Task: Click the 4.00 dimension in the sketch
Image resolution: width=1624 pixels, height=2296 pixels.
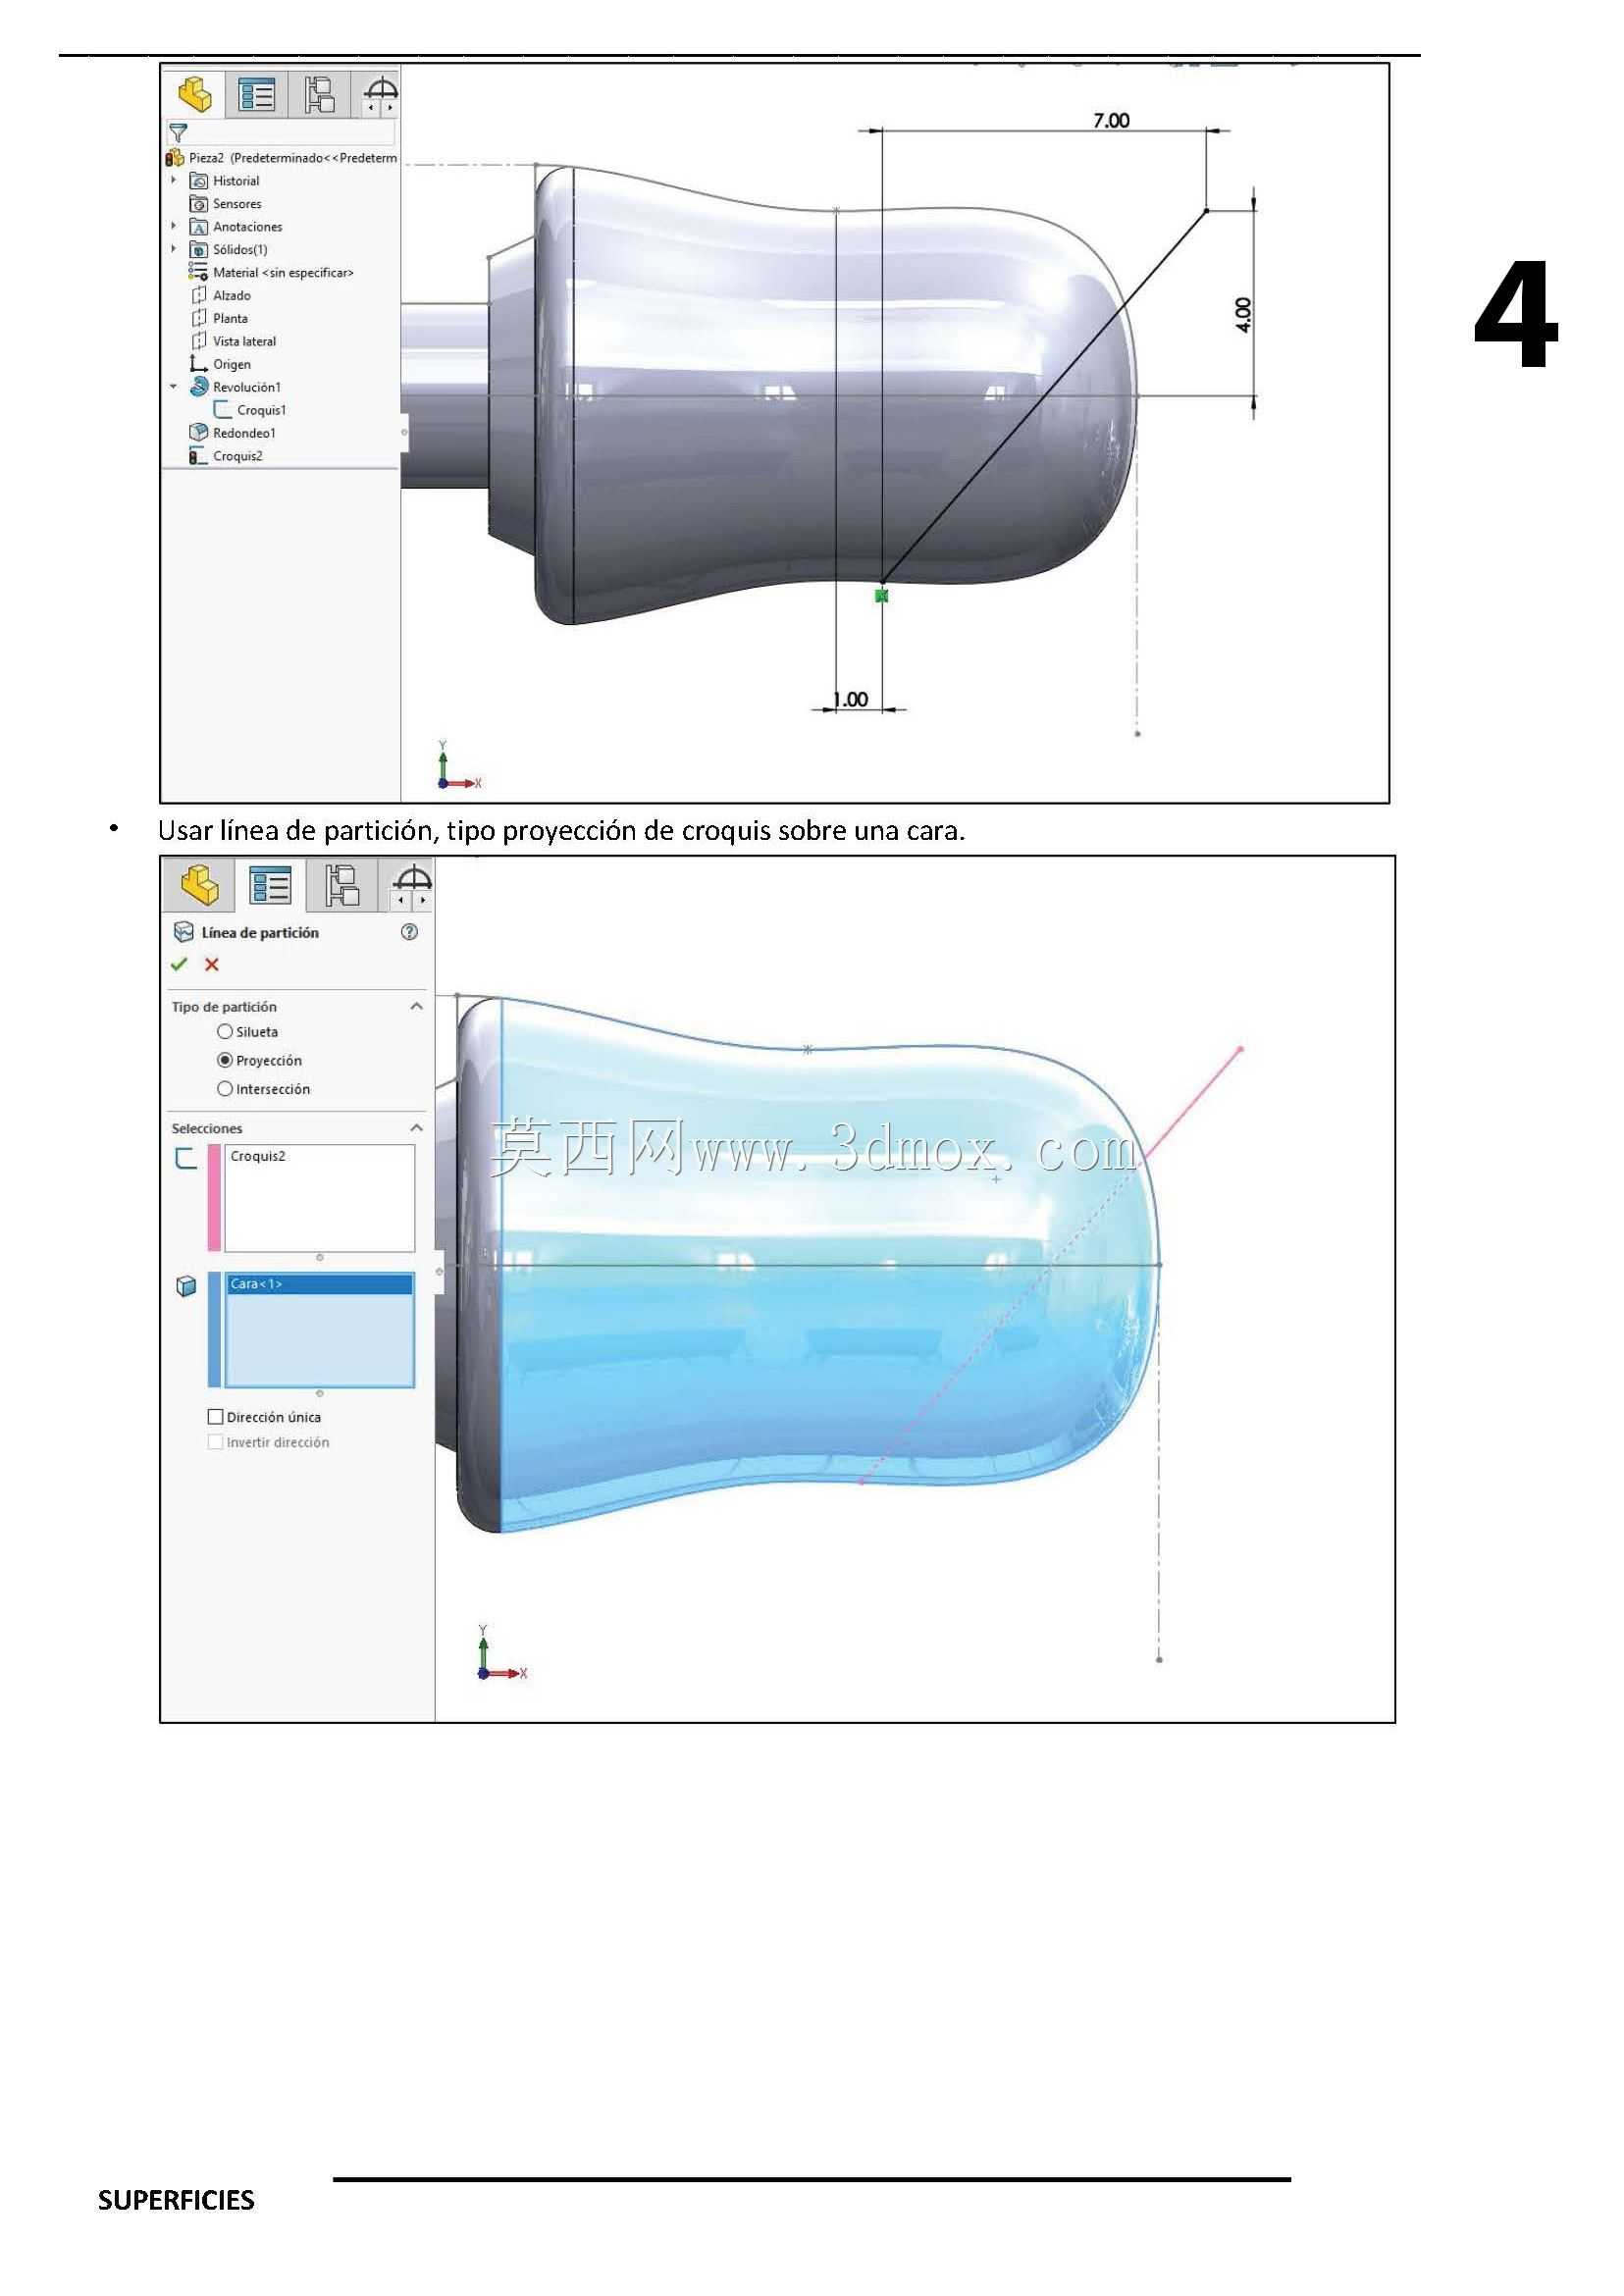Action: (1243, 315)
